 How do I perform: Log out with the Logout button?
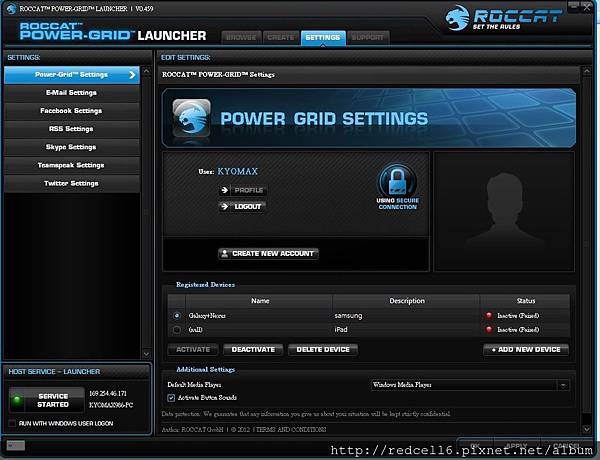[x=243, y=207]
